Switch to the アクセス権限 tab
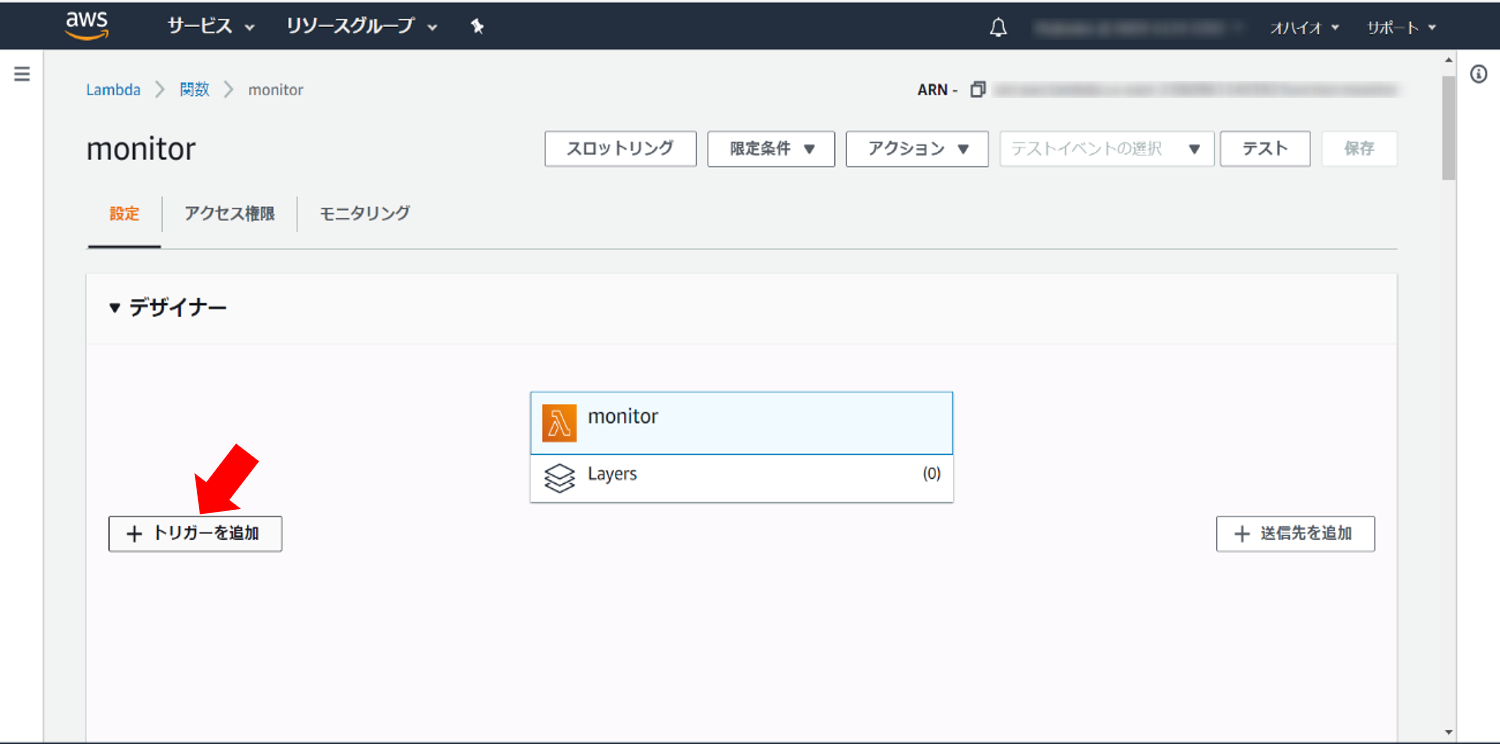 pyautogui.click(x=229, y=213)
